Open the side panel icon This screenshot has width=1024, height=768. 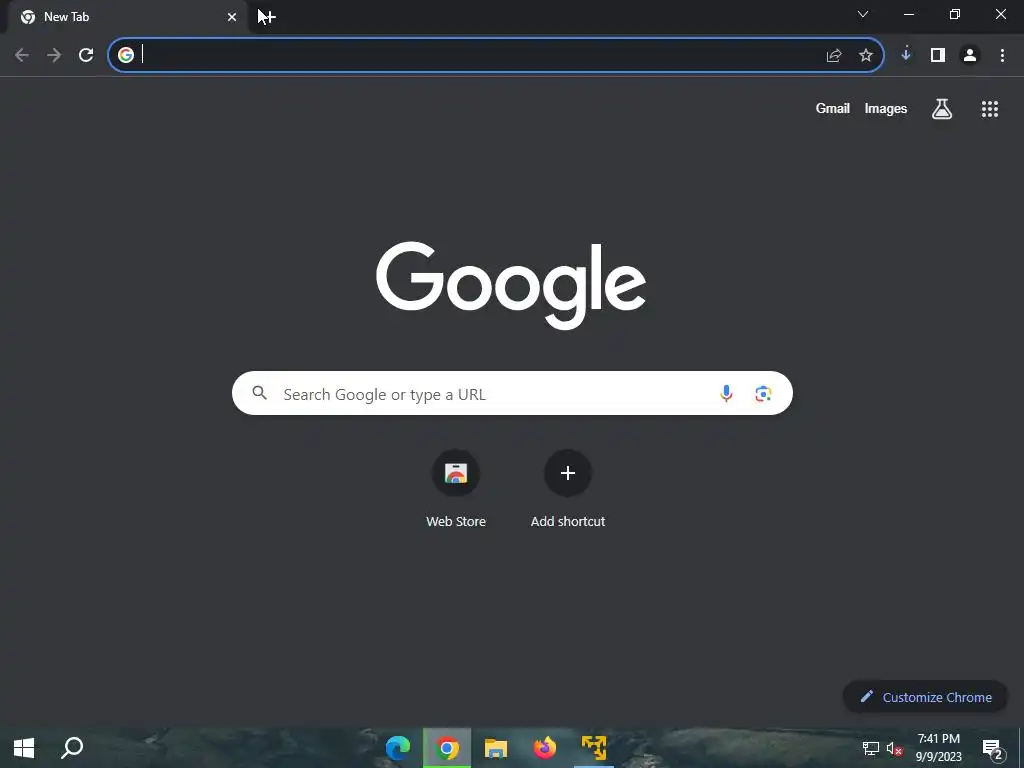(938, 56)
